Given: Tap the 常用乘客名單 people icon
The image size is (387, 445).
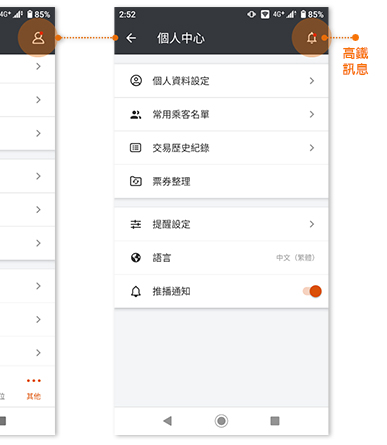Looking at the screenshot, I should 136,115.
